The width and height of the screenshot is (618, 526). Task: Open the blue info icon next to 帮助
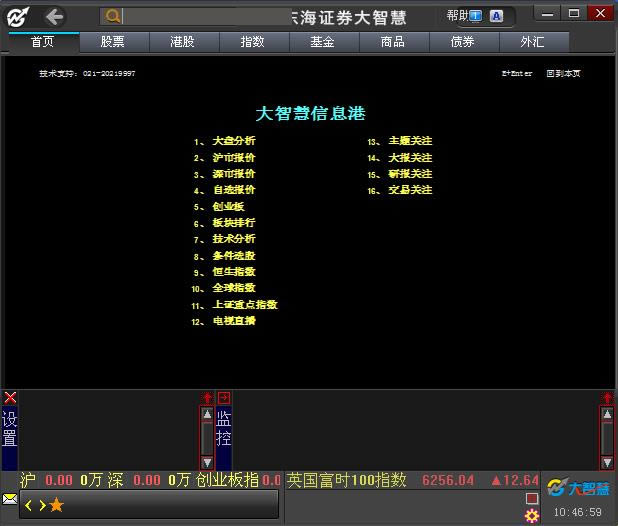pyautogui.click(x=476, y=16)
